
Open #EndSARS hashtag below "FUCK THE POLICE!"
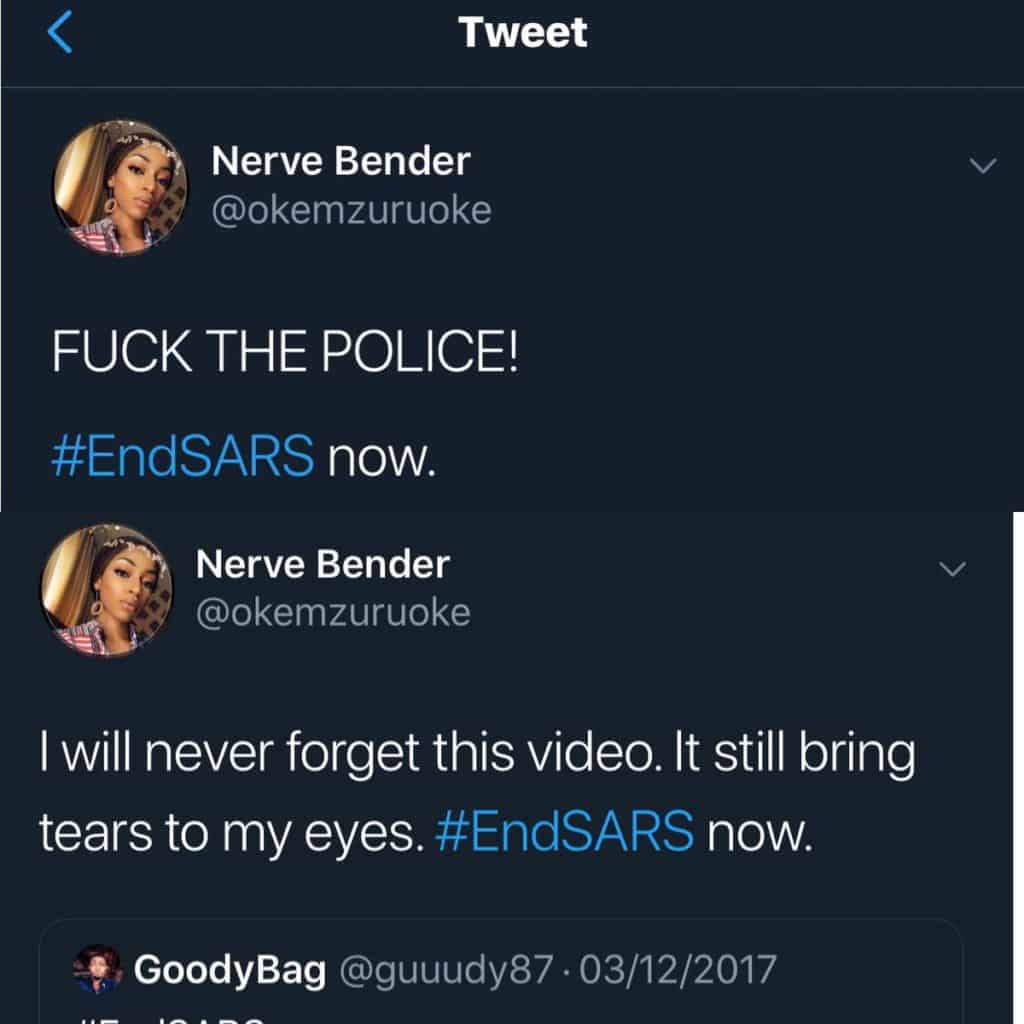182,458
